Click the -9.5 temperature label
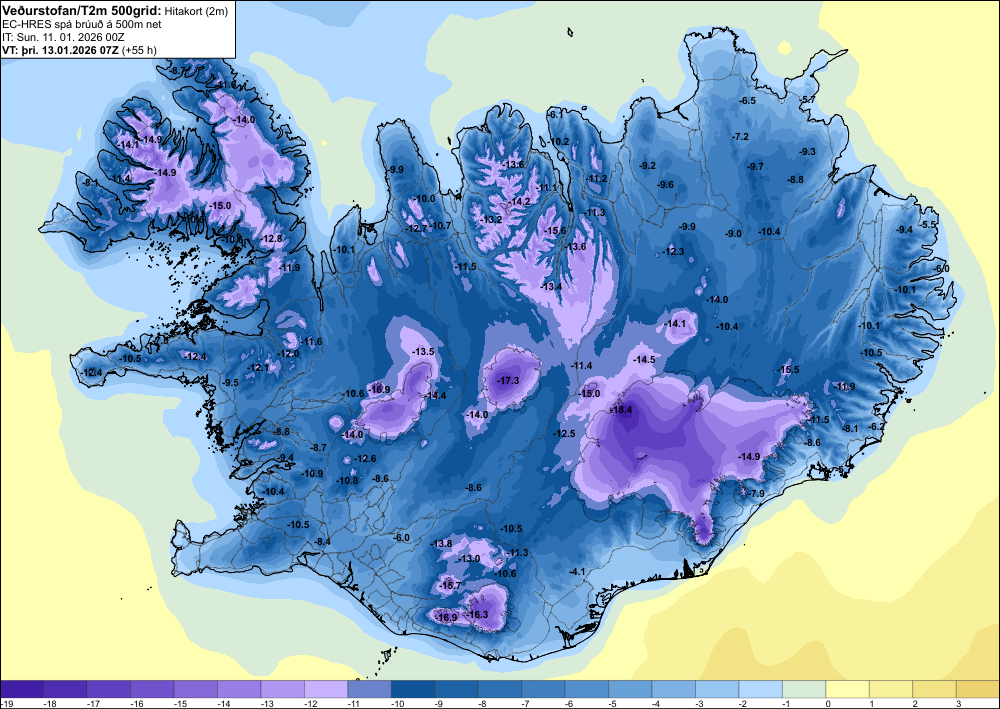 pos(230,383)
